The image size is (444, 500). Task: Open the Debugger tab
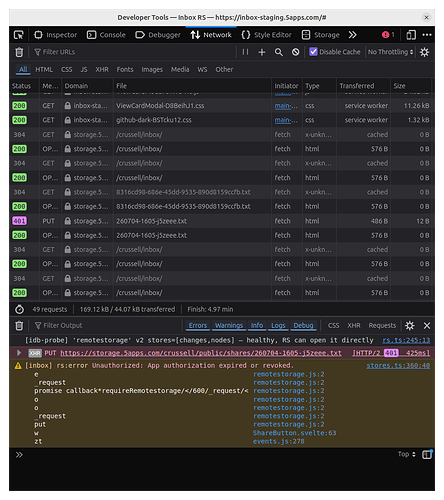click(158, 35)
